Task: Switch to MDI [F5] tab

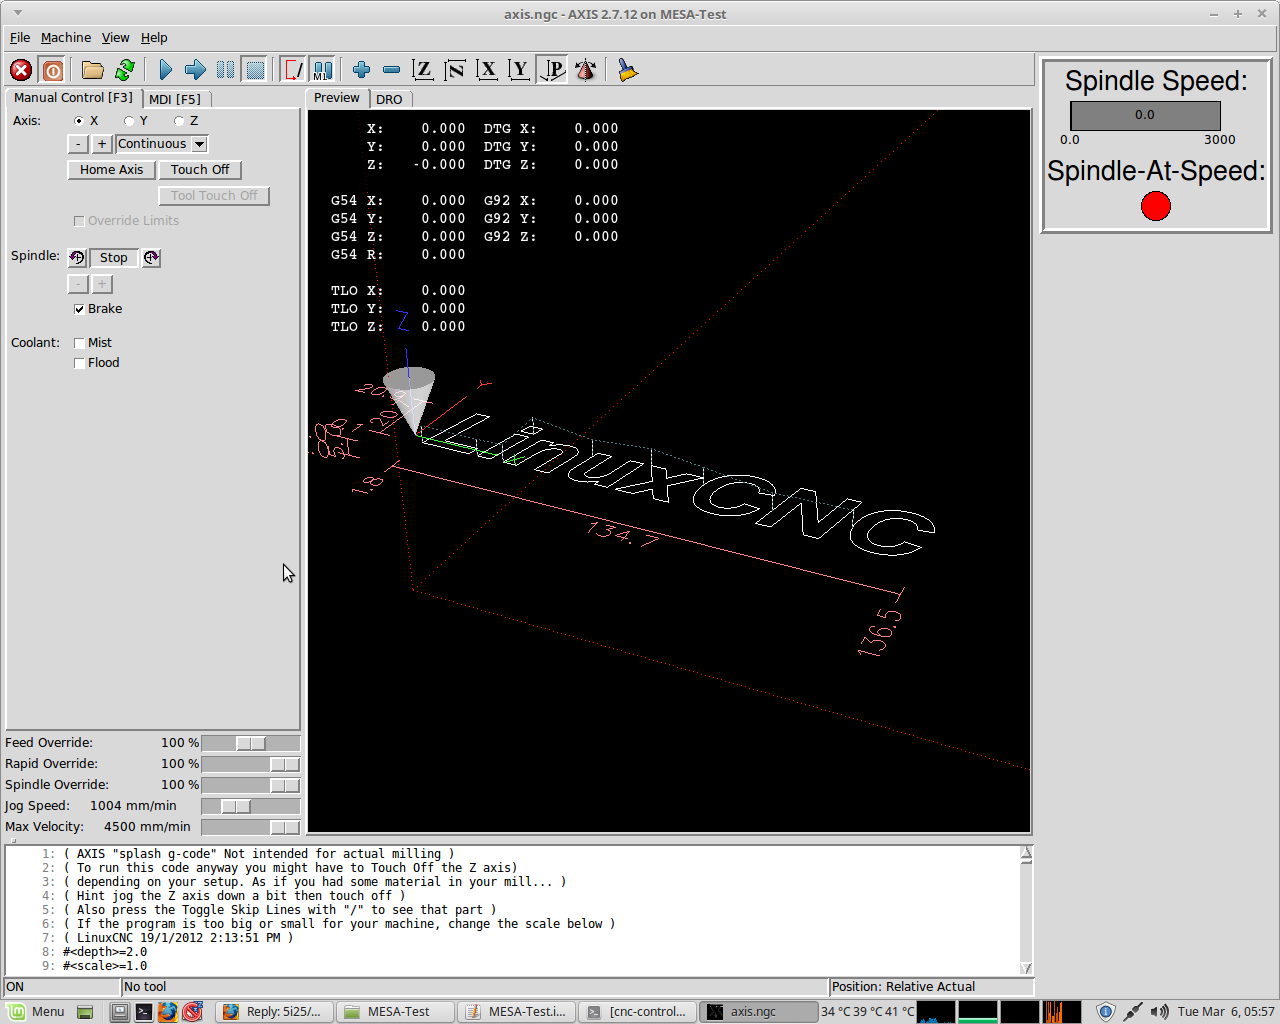Action: [175, 99]
